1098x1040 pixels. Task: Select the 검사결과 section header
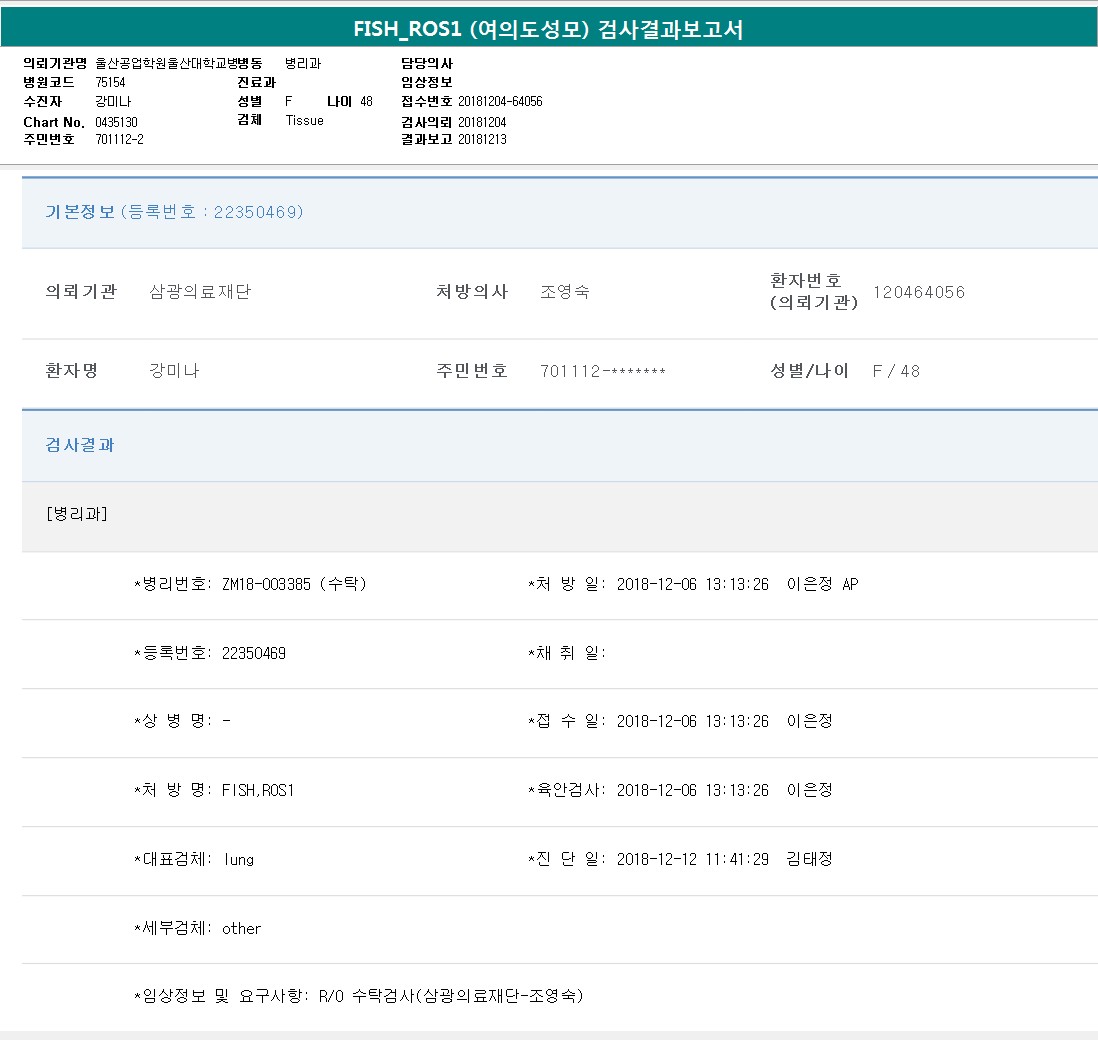pos(80,445)
